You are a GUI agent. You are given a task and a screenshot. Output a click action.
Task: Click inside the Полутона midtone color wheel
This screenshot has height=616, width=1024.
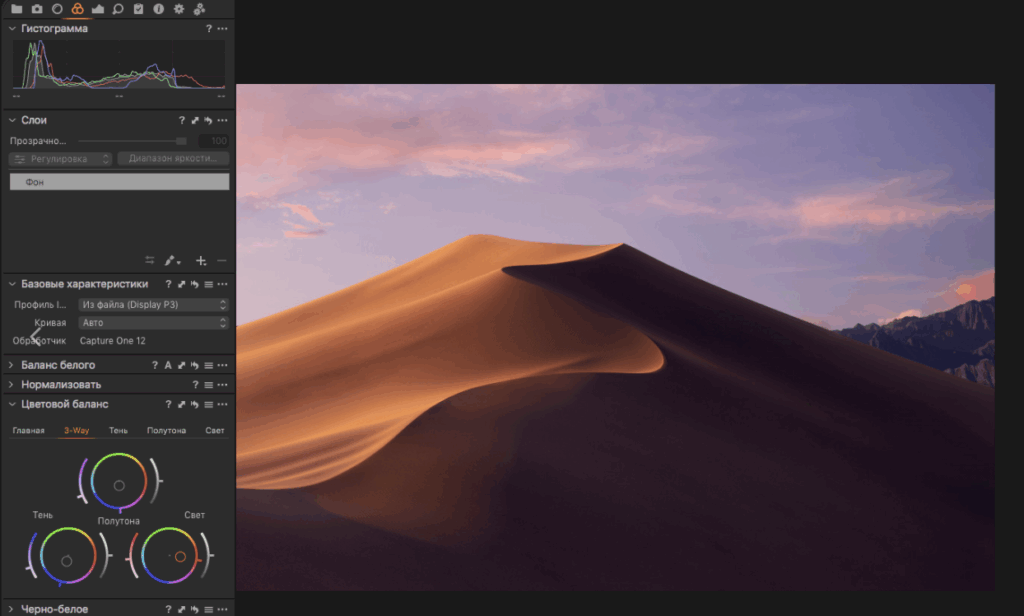click(119, 481)
